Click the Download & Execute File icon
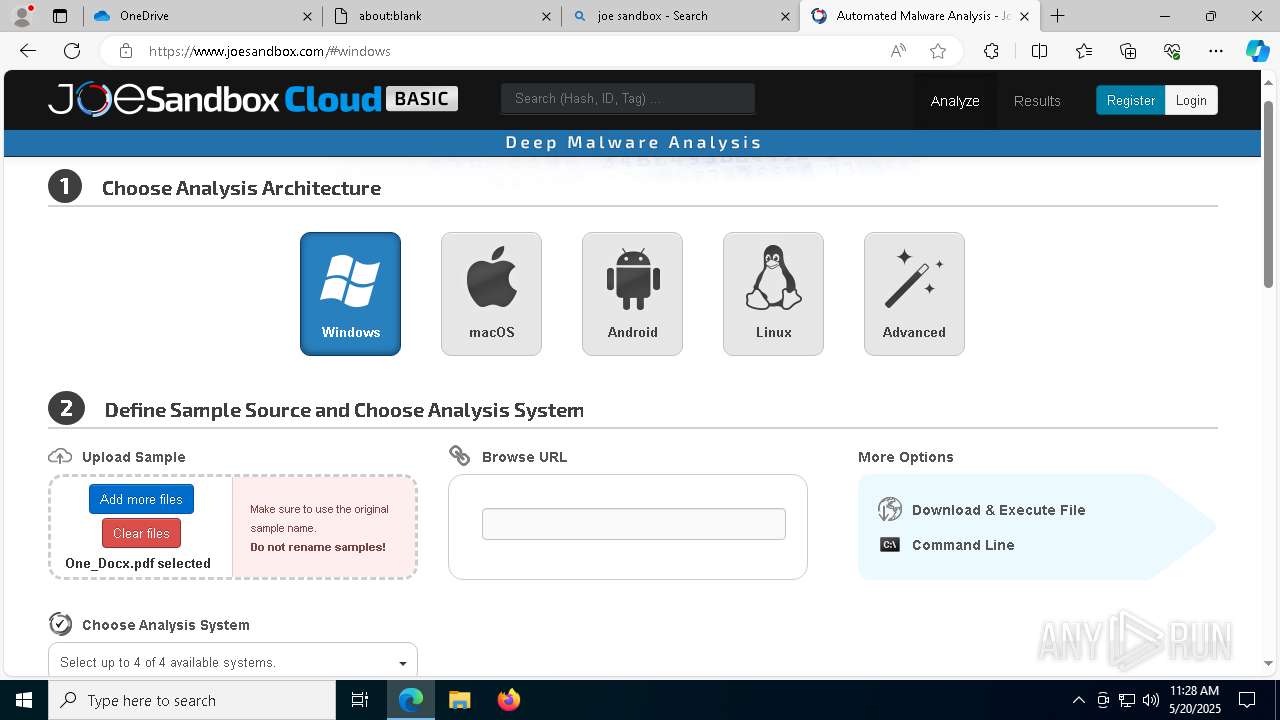 pyautogui.click(x=890, y=509)
